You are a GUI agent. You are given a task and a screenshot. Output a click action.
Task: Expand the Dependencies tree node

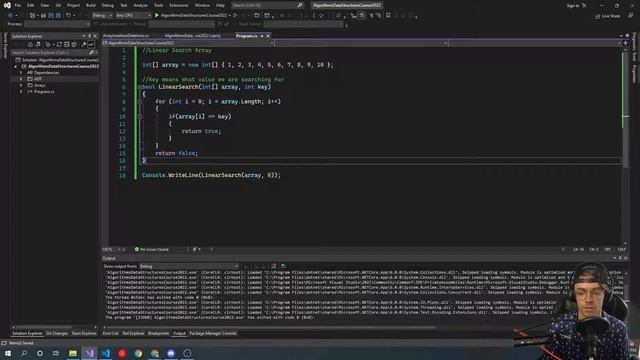pos(21,73)
